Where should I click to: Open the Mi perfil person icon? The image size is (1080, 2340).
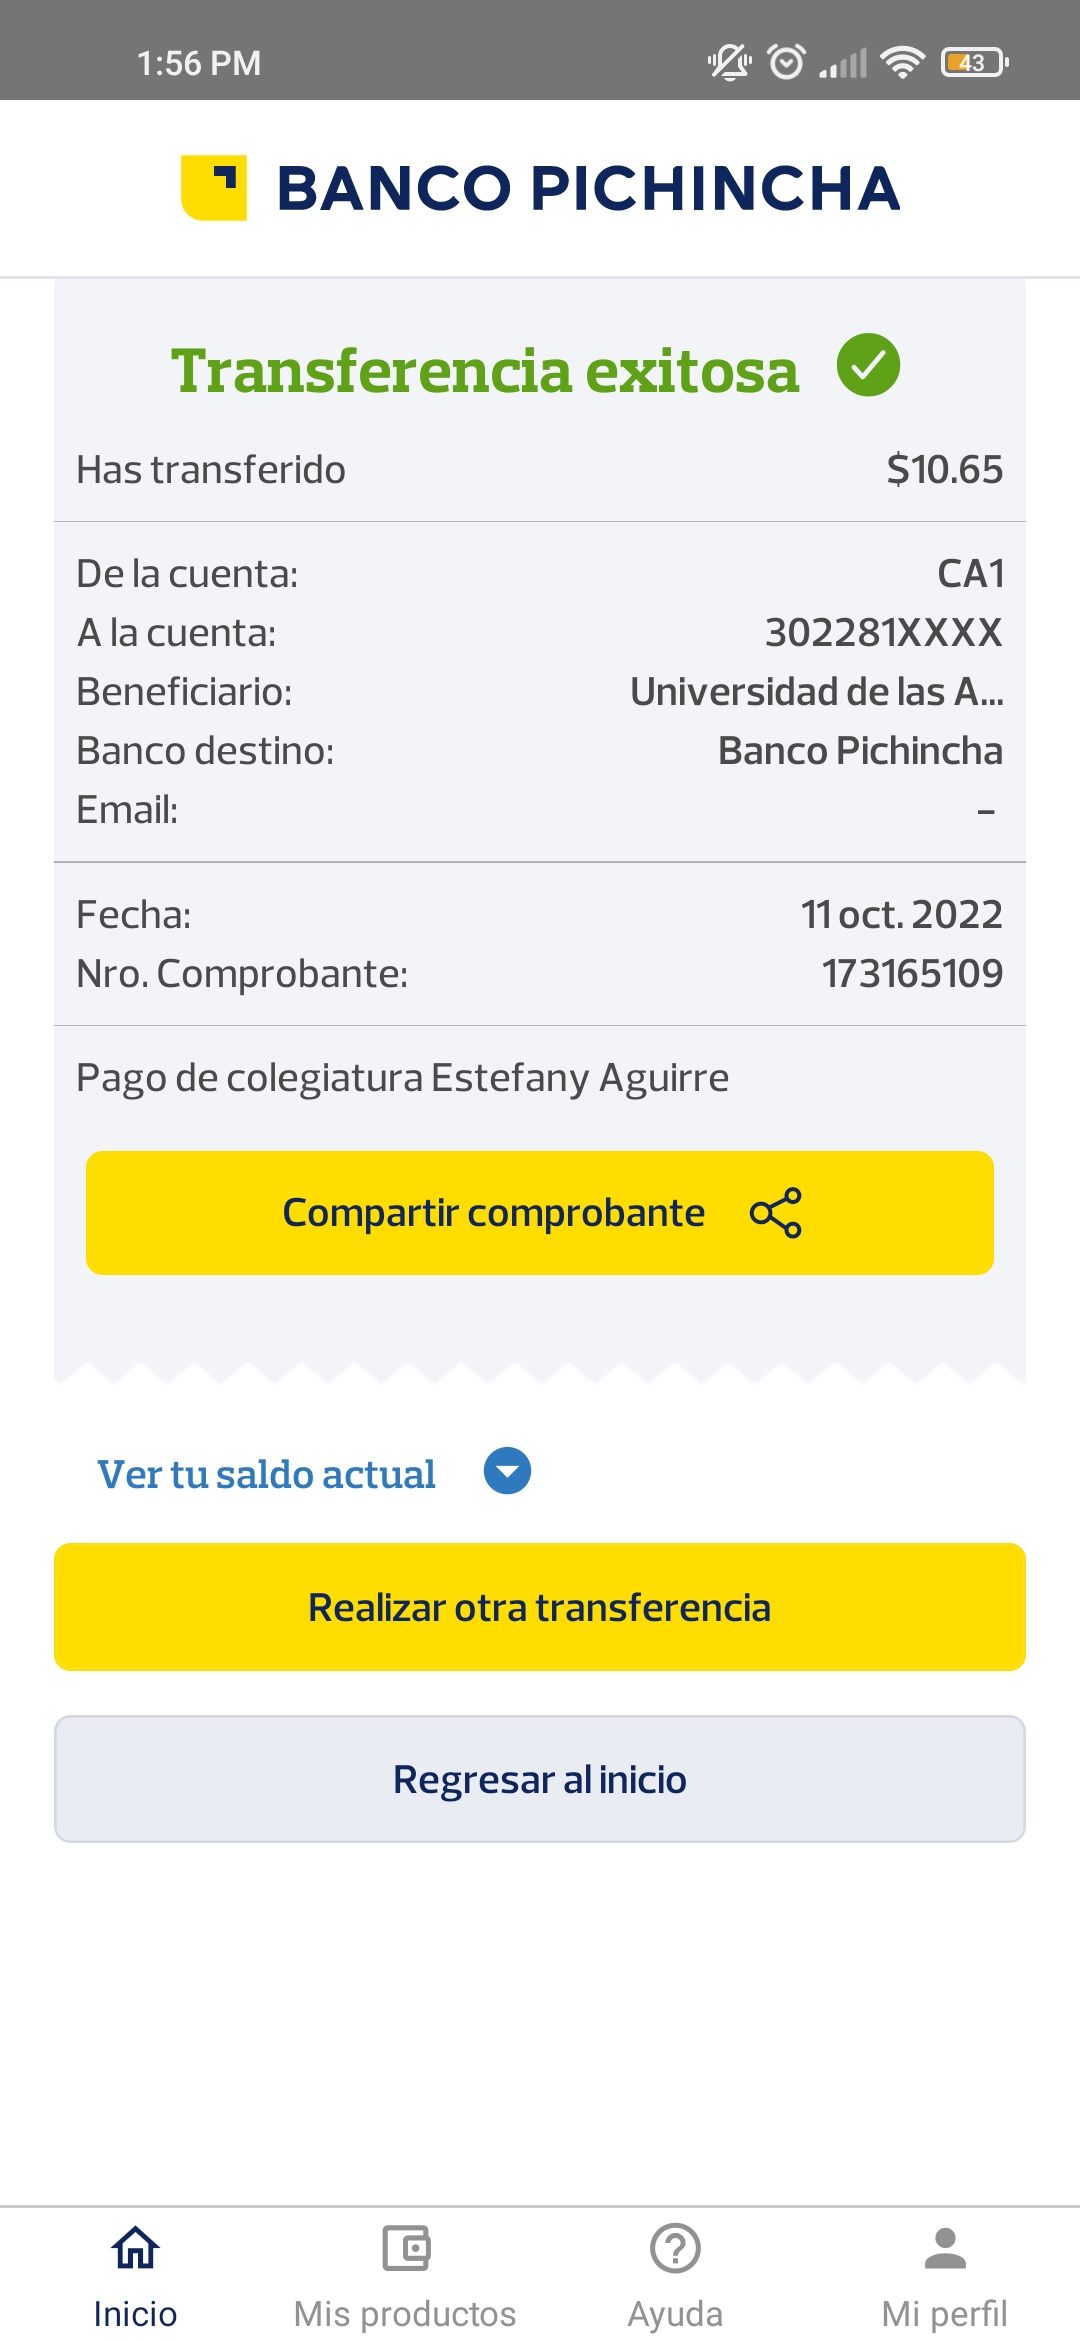tap(945, 2249)
